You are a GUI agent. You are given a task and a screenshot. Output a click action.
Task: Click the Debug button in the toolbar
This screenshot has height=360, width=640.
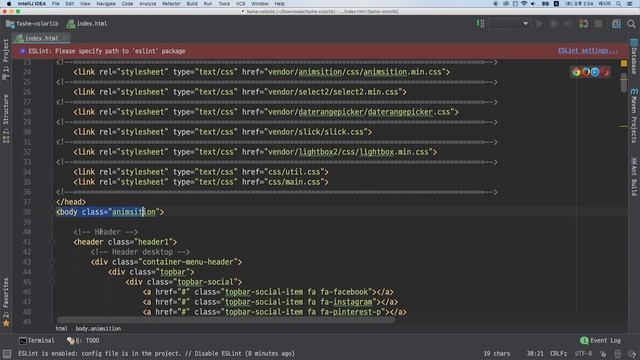(x=554, y=24)
